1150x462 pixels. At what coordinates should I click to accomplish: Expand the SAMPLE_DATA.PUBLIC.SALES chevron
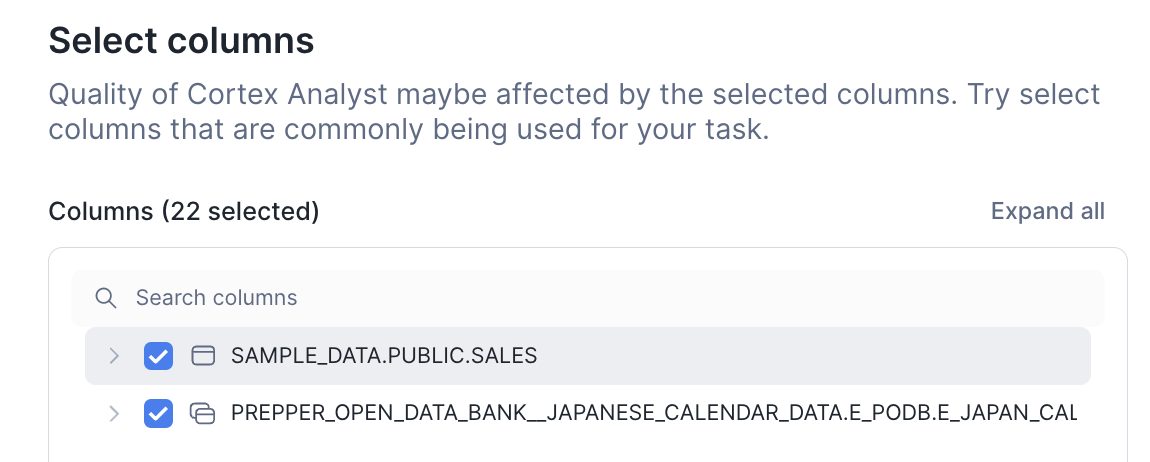tap(114, 356)
